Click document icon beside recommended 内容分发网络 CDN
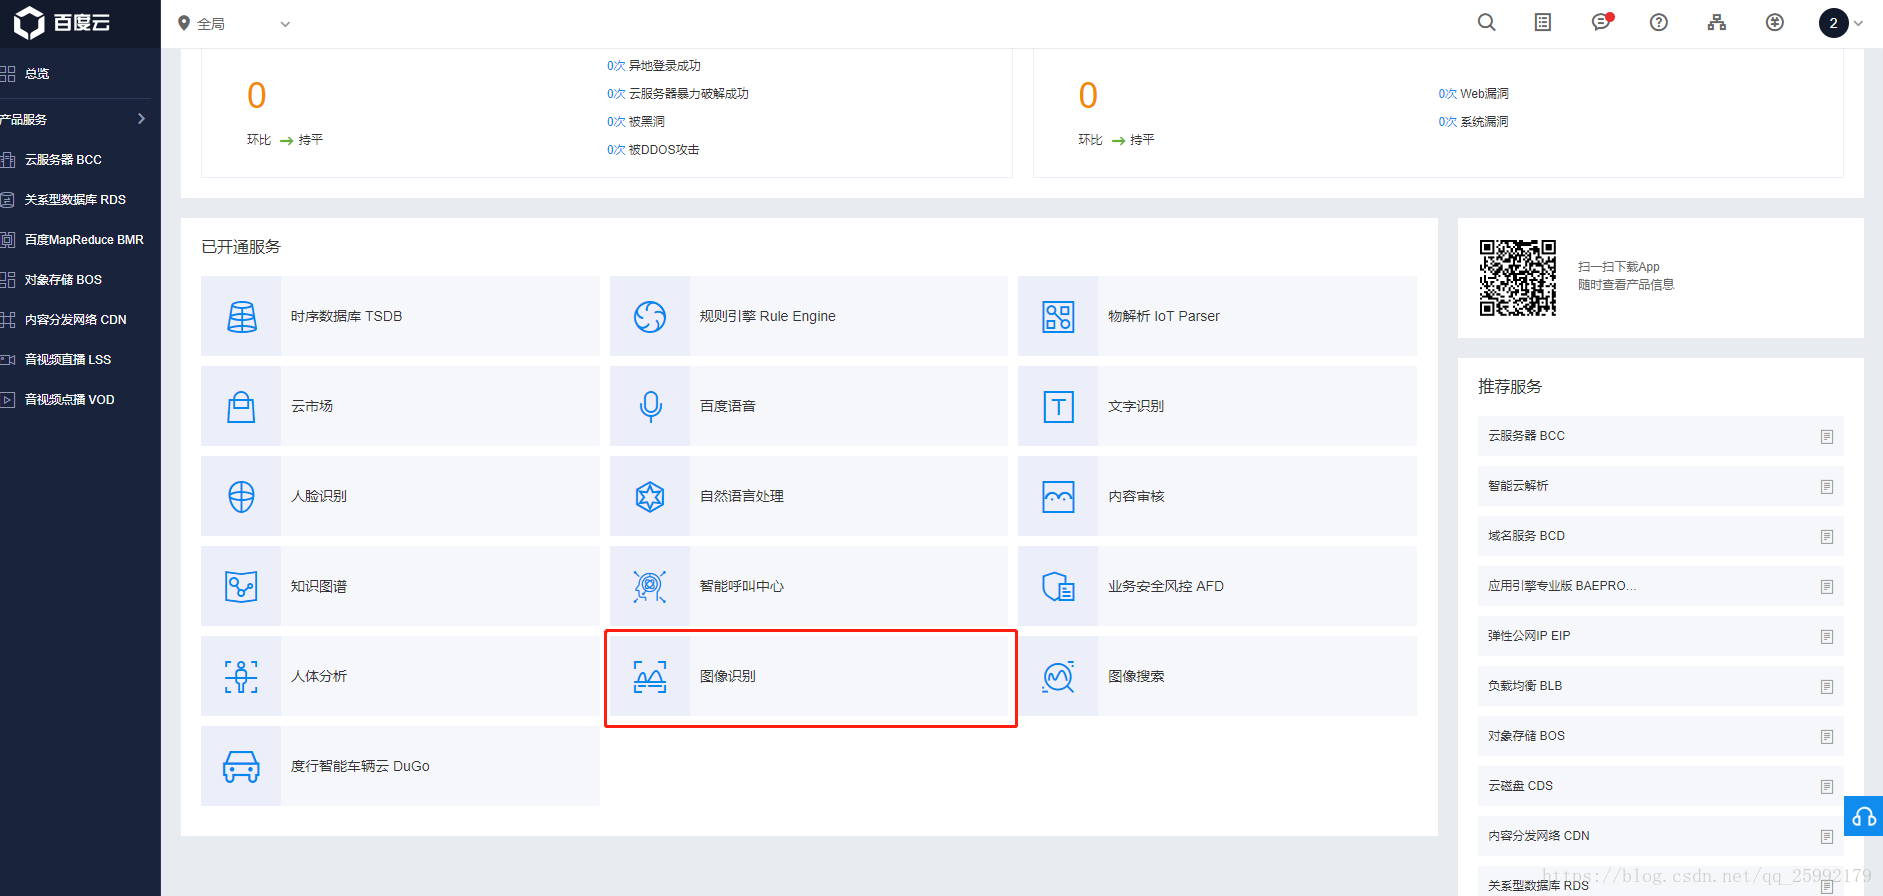 (1827, 837)
